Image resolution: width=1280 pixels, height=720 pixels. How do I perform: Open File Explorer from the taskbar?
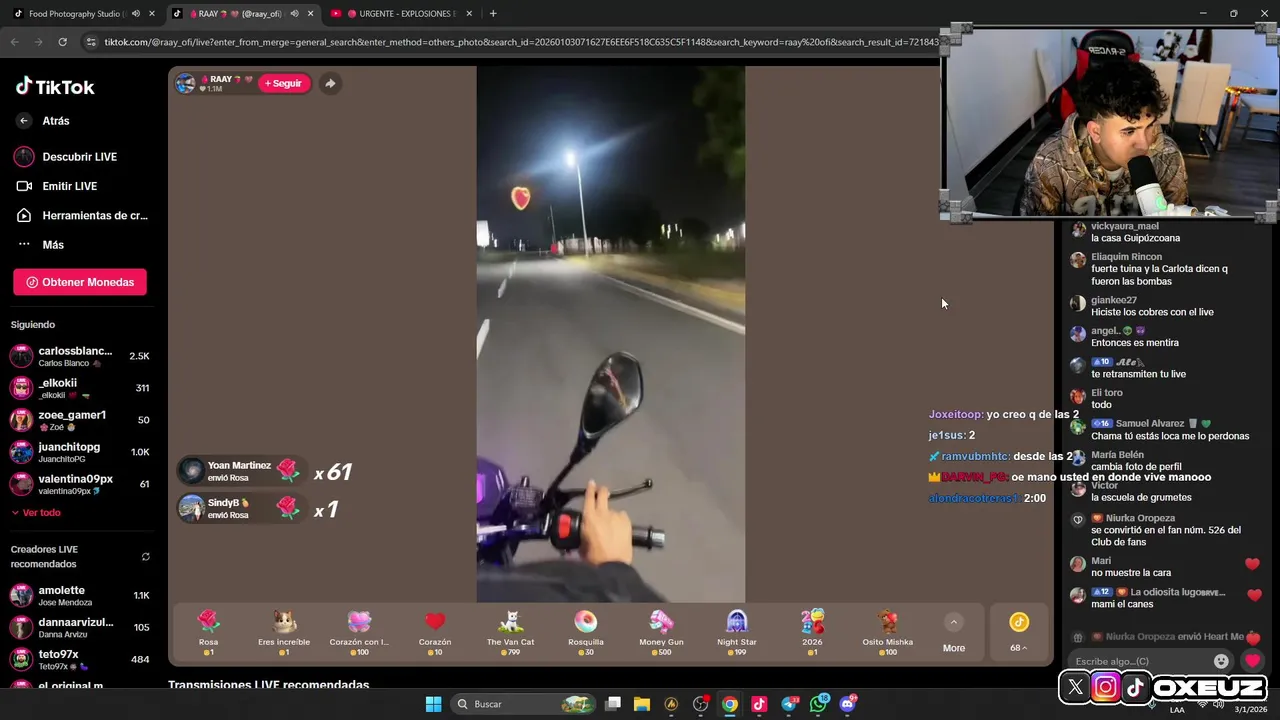click(x=642, y=704)
